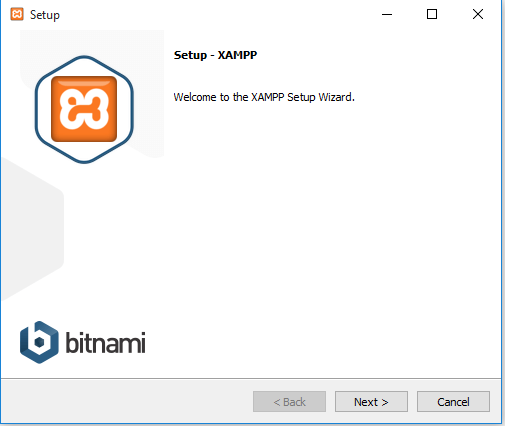Click the Next > button
The width and height of the screenshot is (505, 426).
click(x=371, y=402)
